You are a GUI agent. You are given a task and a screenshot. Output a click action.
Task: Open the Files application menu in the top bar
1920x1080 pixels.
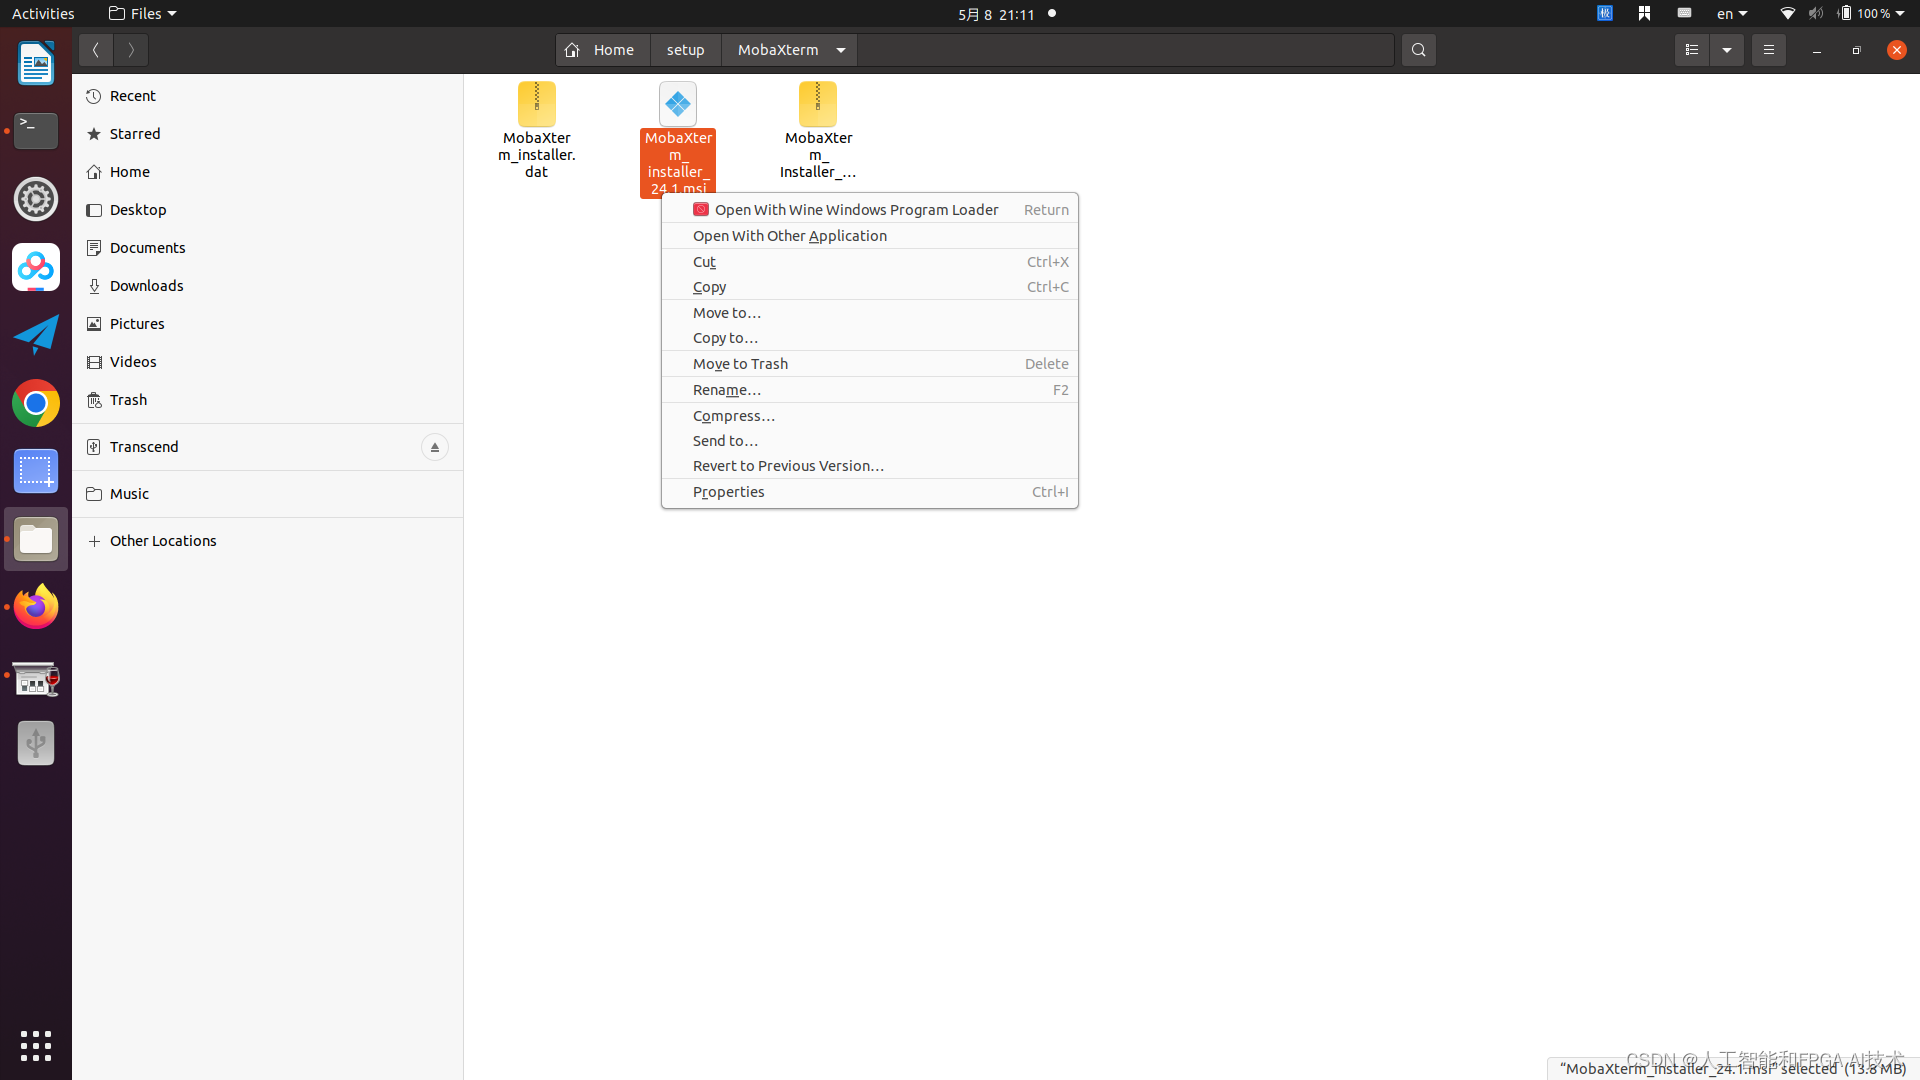click(143, 13)
